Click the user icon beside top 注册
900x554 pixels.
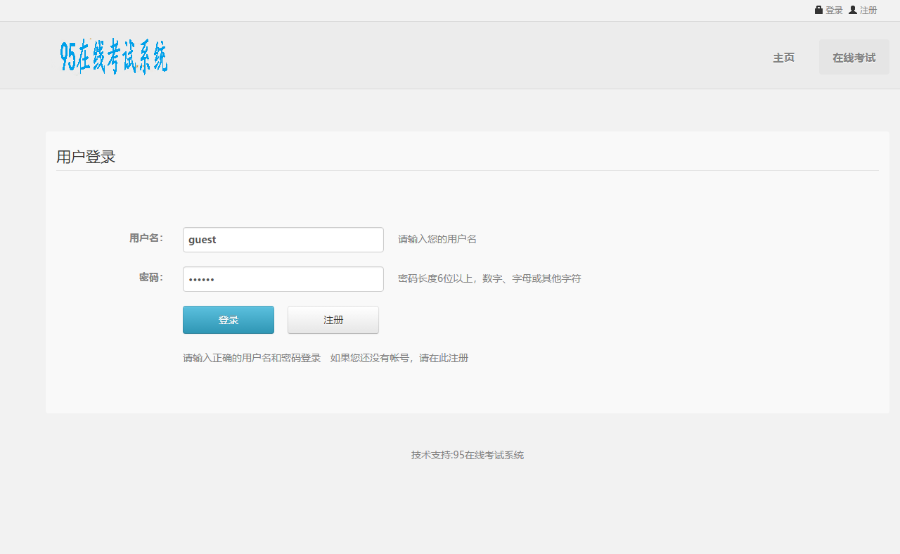click(x=853, y=10)
